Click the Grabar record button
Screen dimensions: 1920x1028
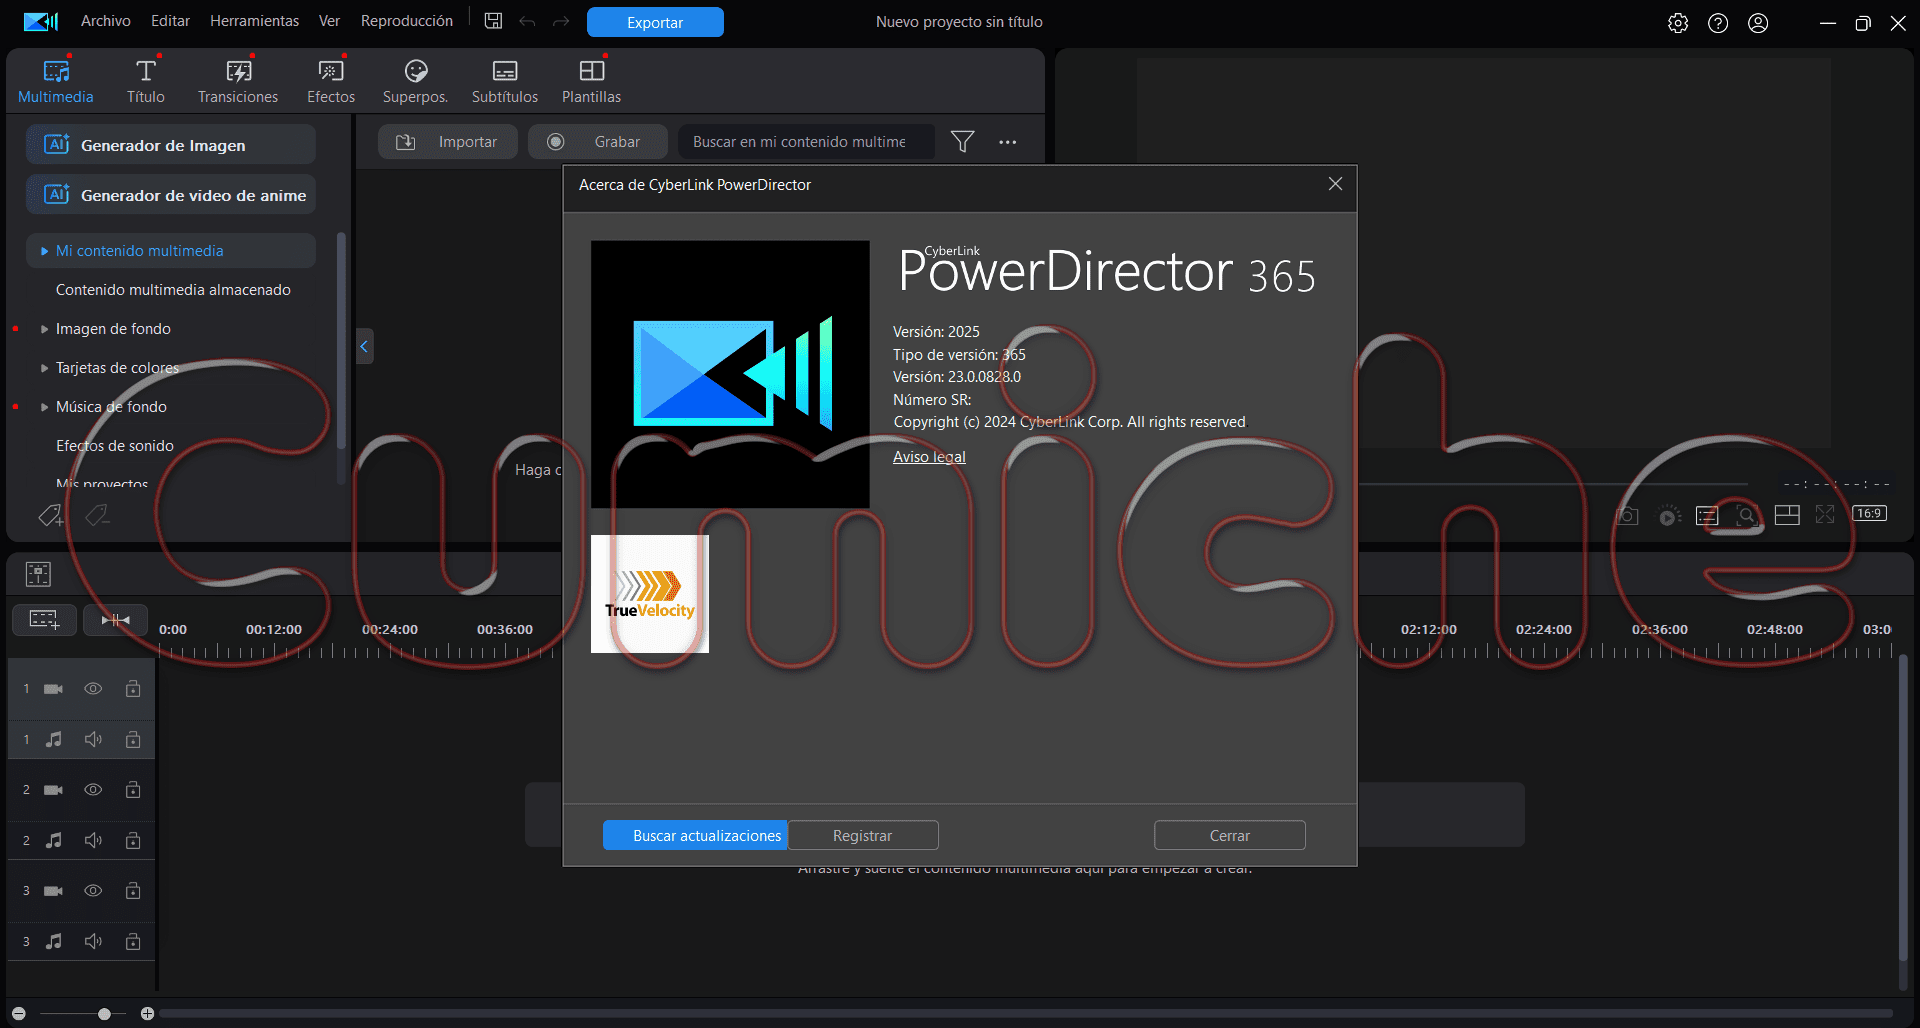[x=597, y=142]
